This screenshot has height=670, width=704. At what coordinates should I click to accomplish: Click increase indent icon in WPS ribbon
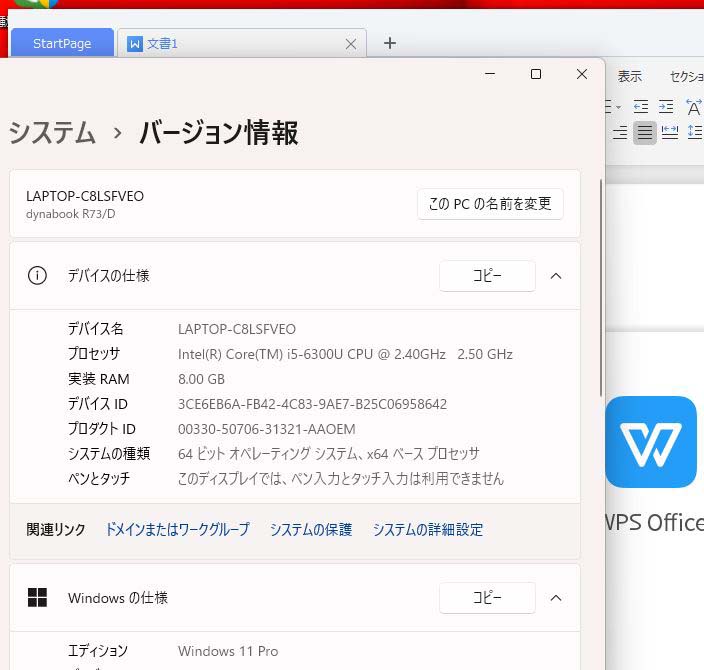click(666, 107)
